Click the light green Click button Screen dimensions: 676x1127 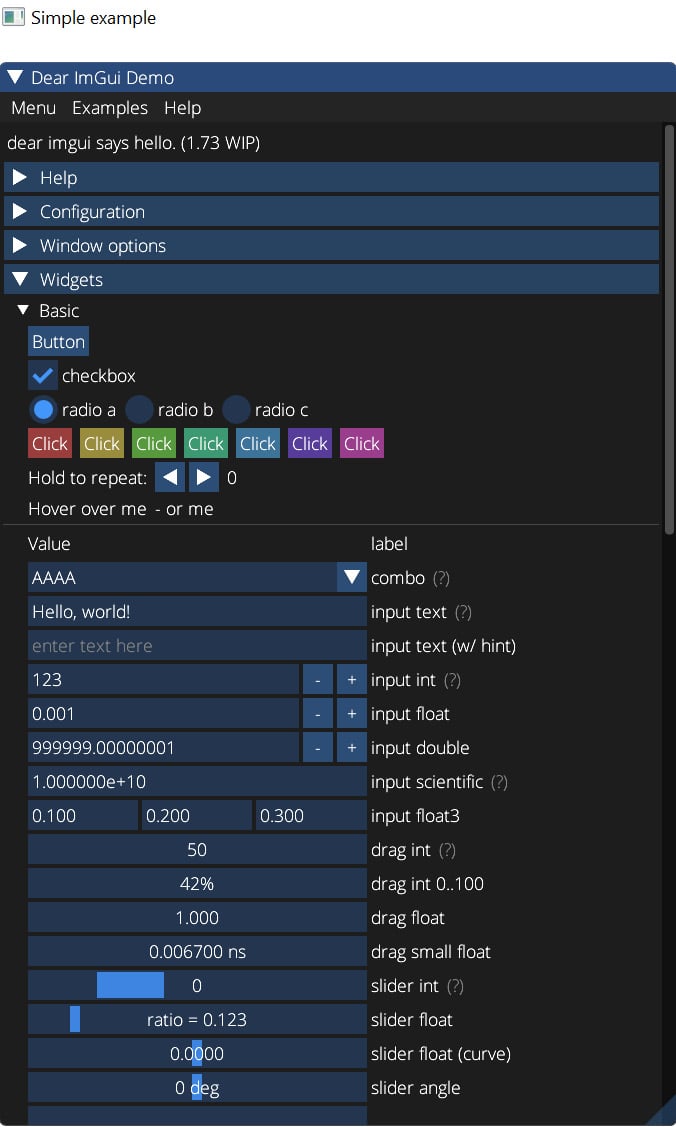click(x=154, y=443)
